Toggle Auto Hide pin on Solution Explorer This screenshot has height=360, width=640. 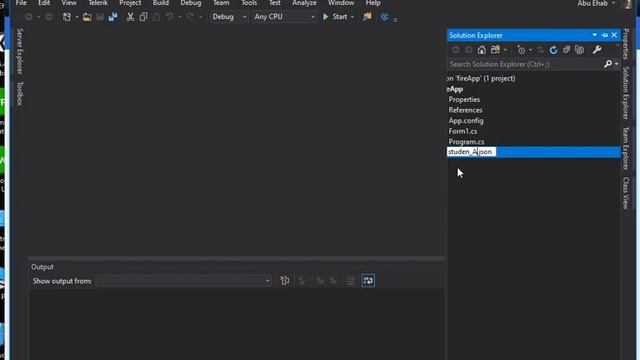pos(605,35)
